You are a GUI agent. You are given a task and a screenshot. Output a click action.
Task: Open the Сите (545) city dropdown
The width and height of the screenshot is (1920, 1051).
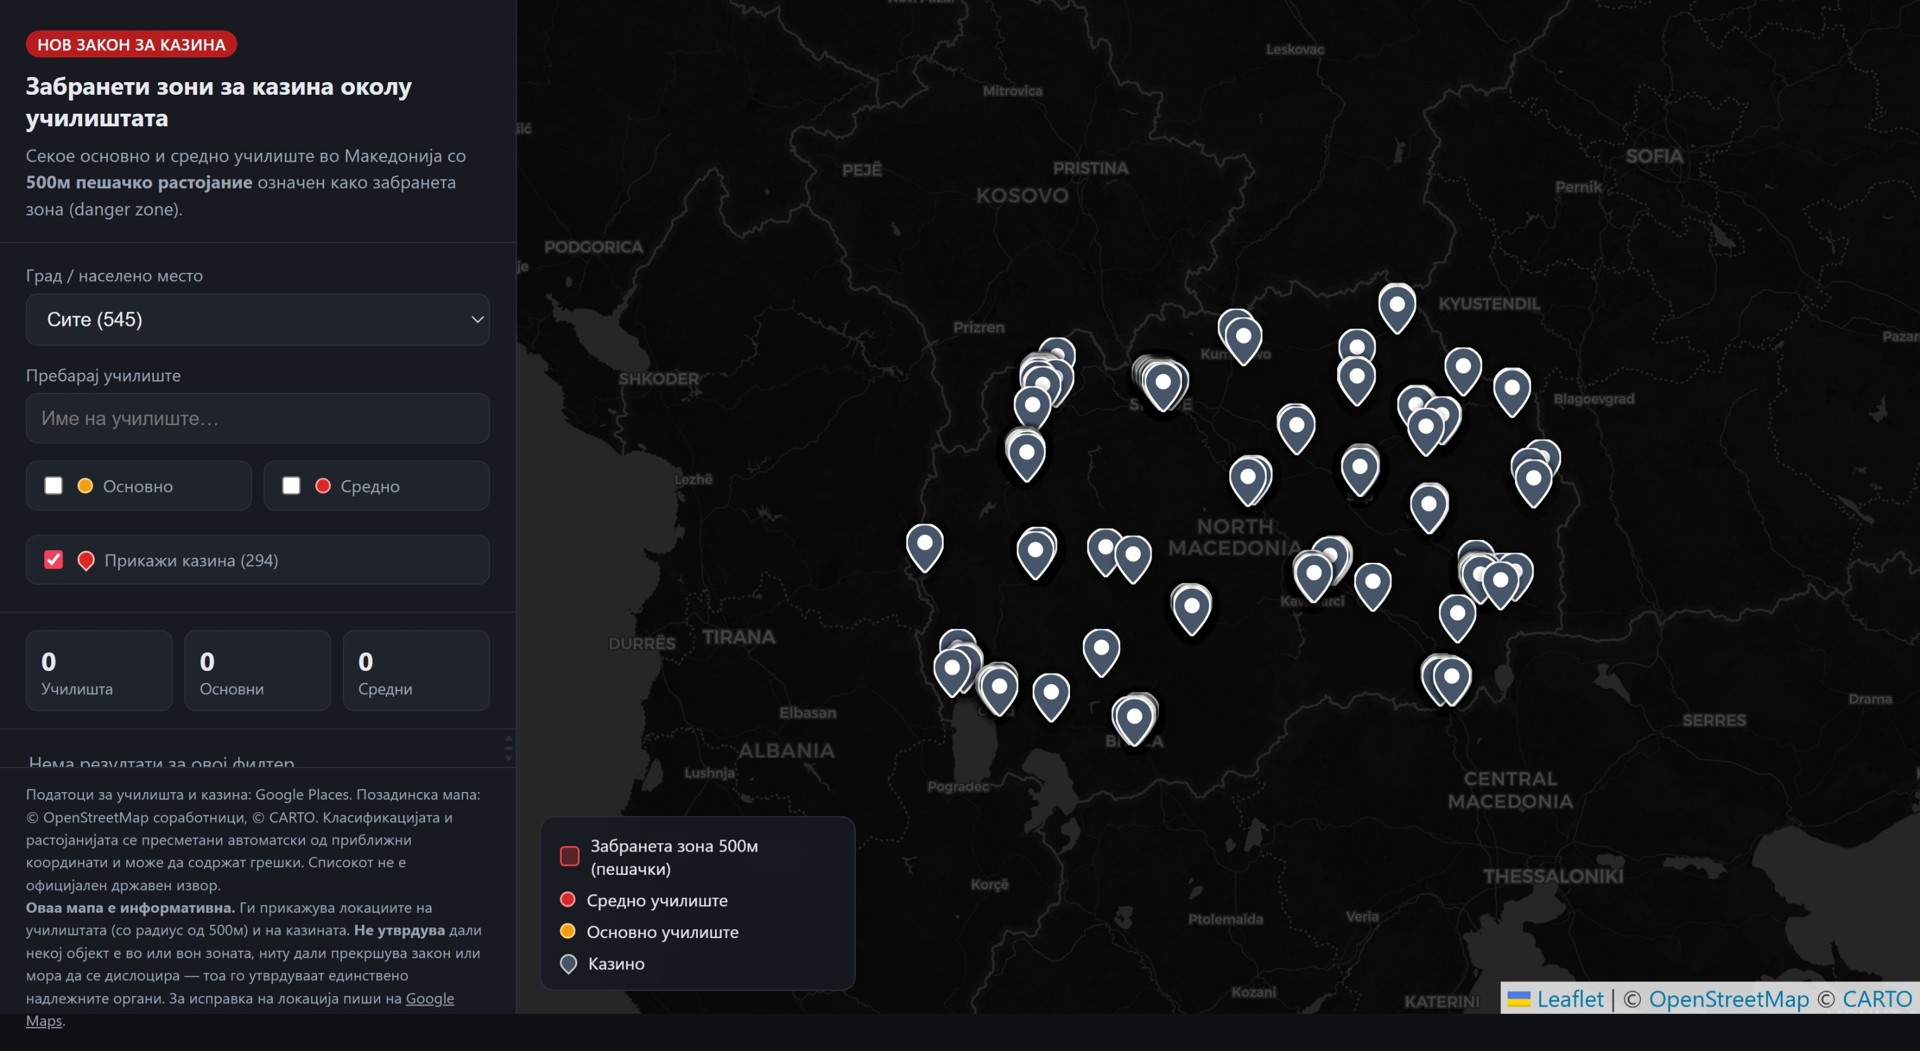pos(258,320)
